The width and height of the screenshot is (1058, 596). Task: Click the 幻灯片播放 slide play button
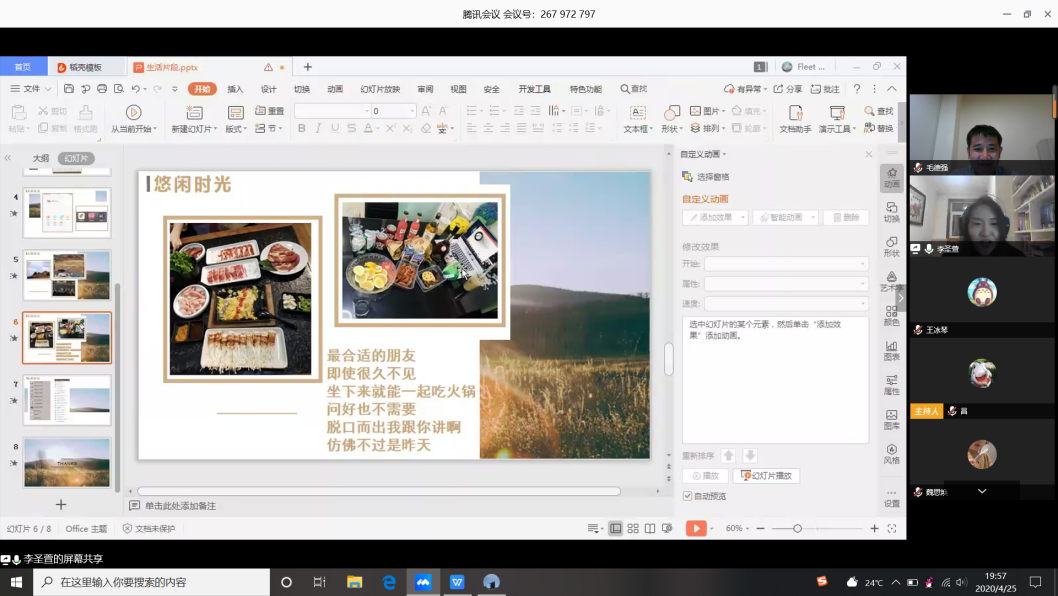(x=766, y=476)
